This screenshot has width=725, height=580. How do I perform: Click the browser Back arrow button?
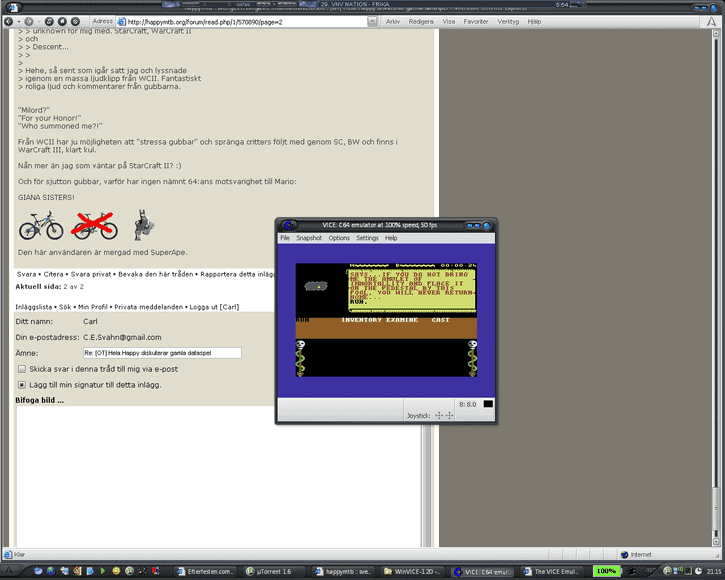tap(8, 21)
